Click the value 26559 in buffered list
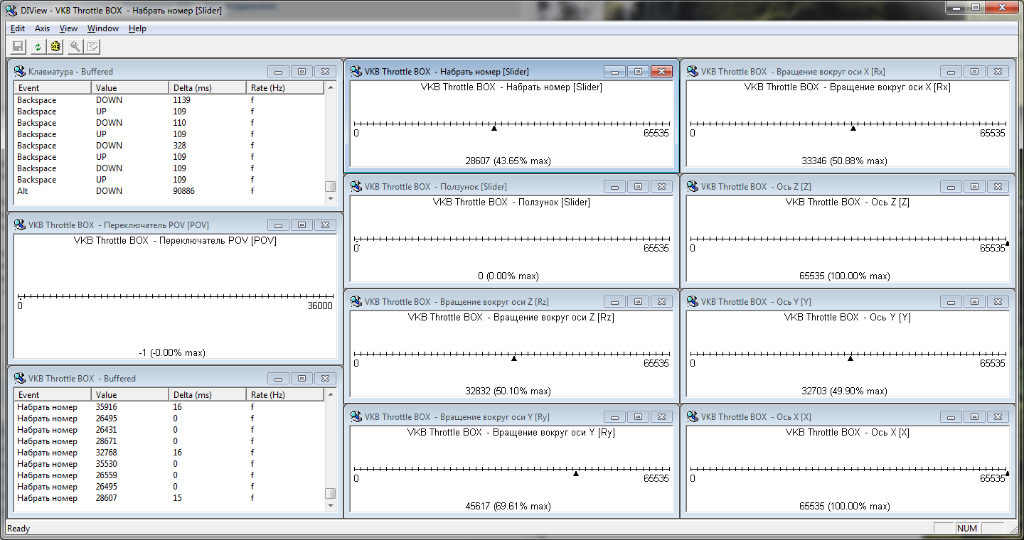1024x540 pixels. point(106,475)
